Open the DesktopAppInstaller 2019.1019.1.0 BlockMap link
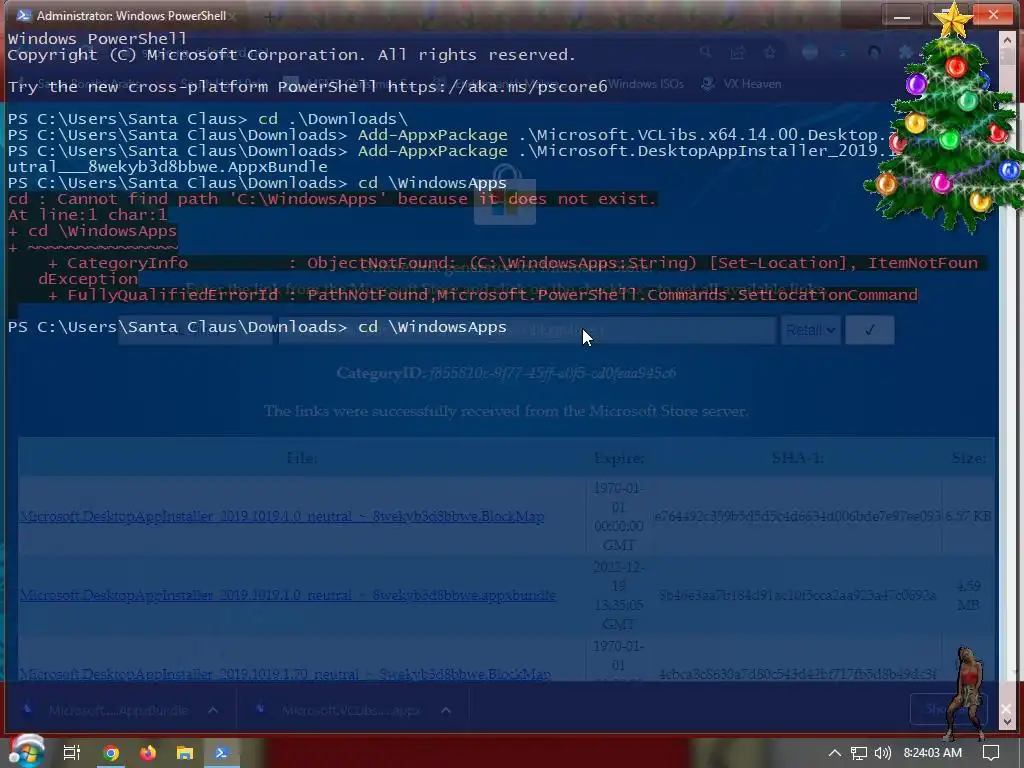The width and height of the screenshot is (1024, 768). [x=281, y=517]
